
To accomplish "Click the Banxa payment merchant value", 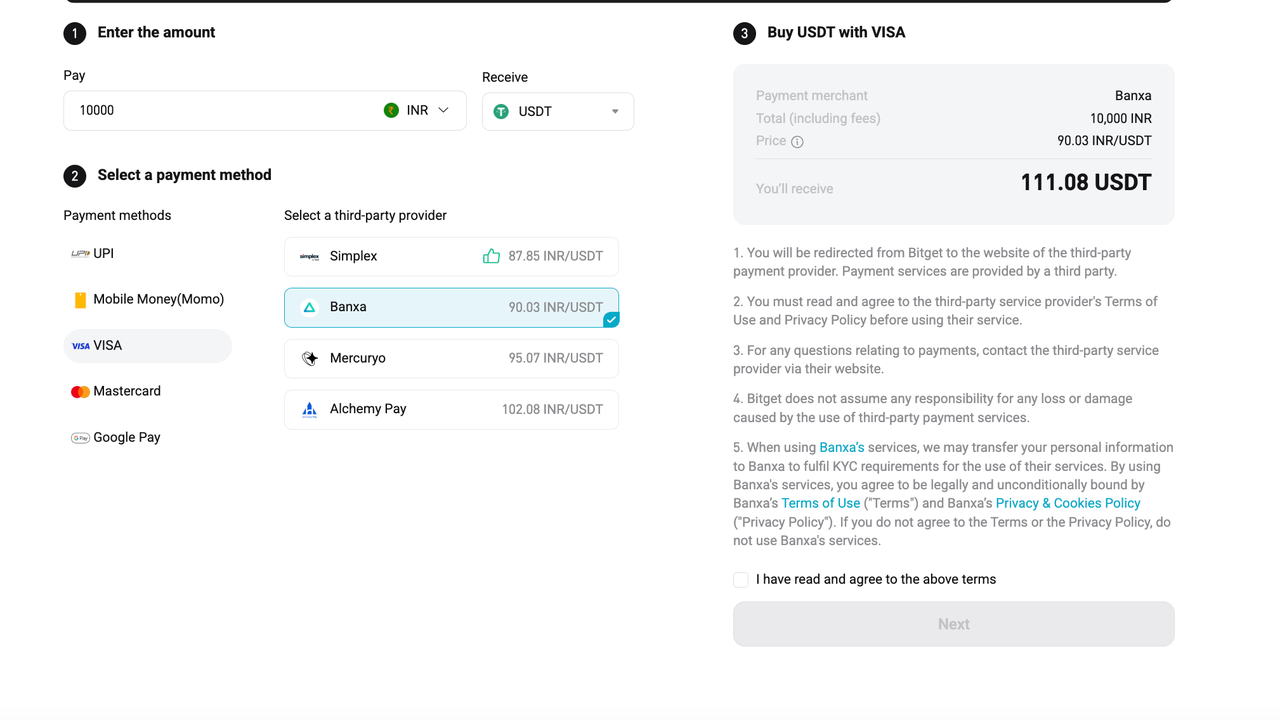I will pyautogui.click(x=1133, y=96).
